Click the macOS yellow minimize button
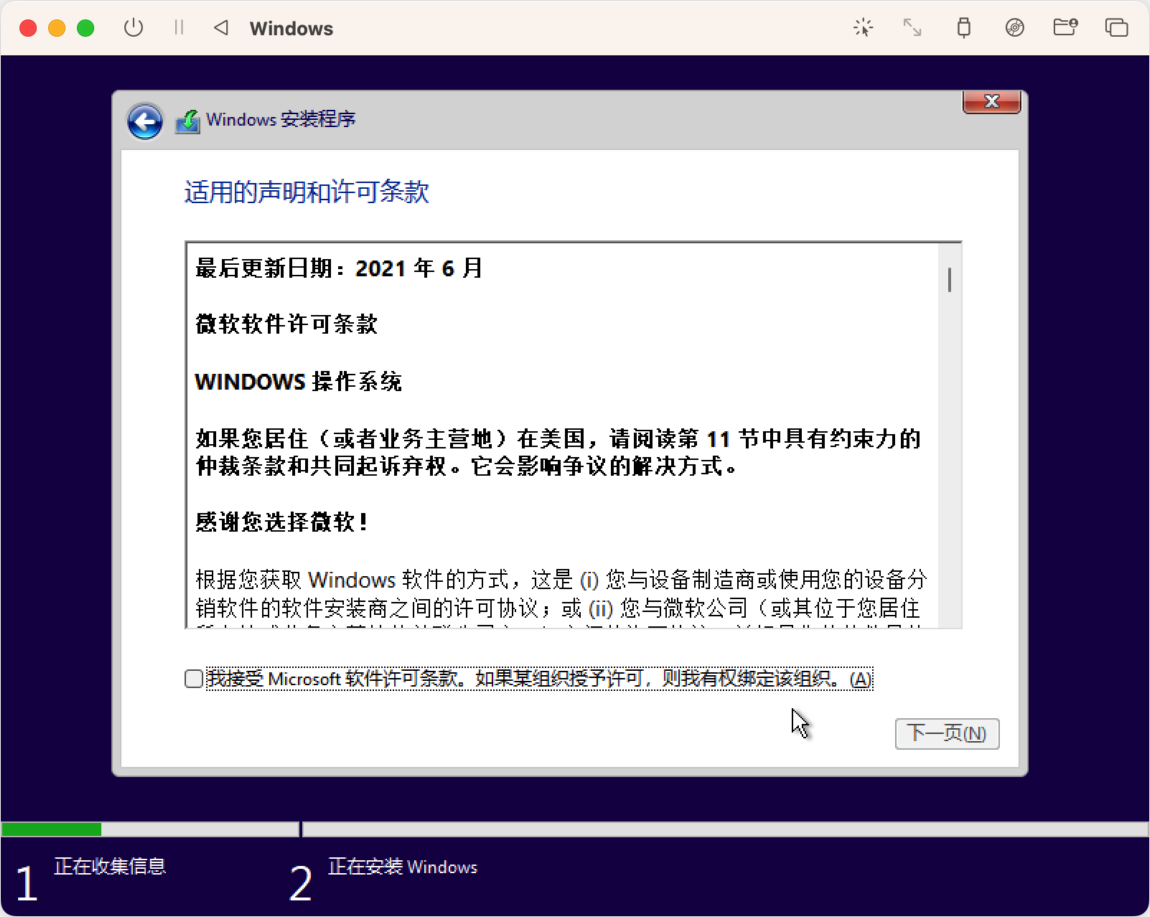Viewport: 1150px width, 917px height. point(56,28)
